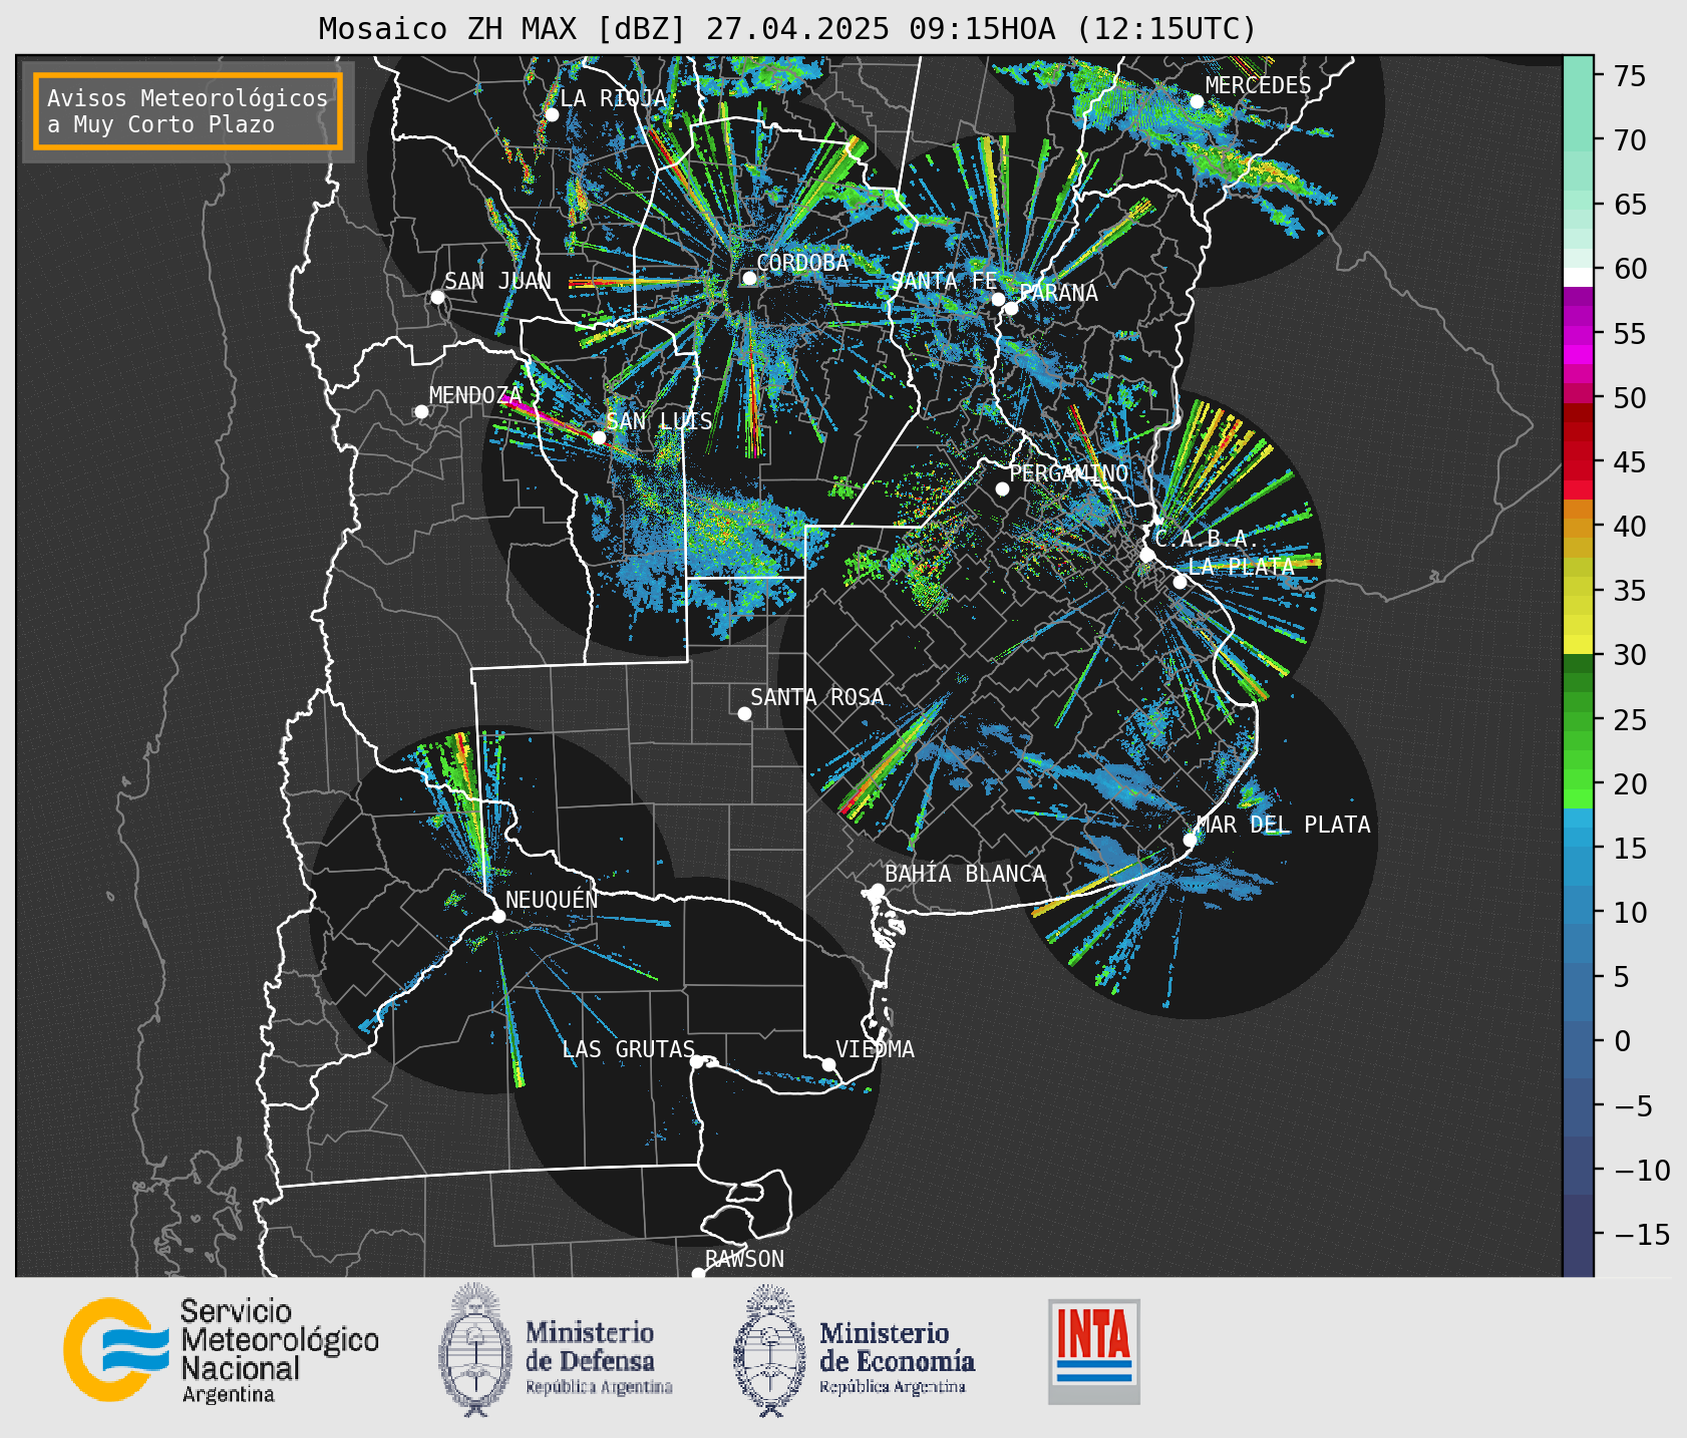
Task: Click the LAS GRUTAS city marker dot
Action: pos(697,1061)
